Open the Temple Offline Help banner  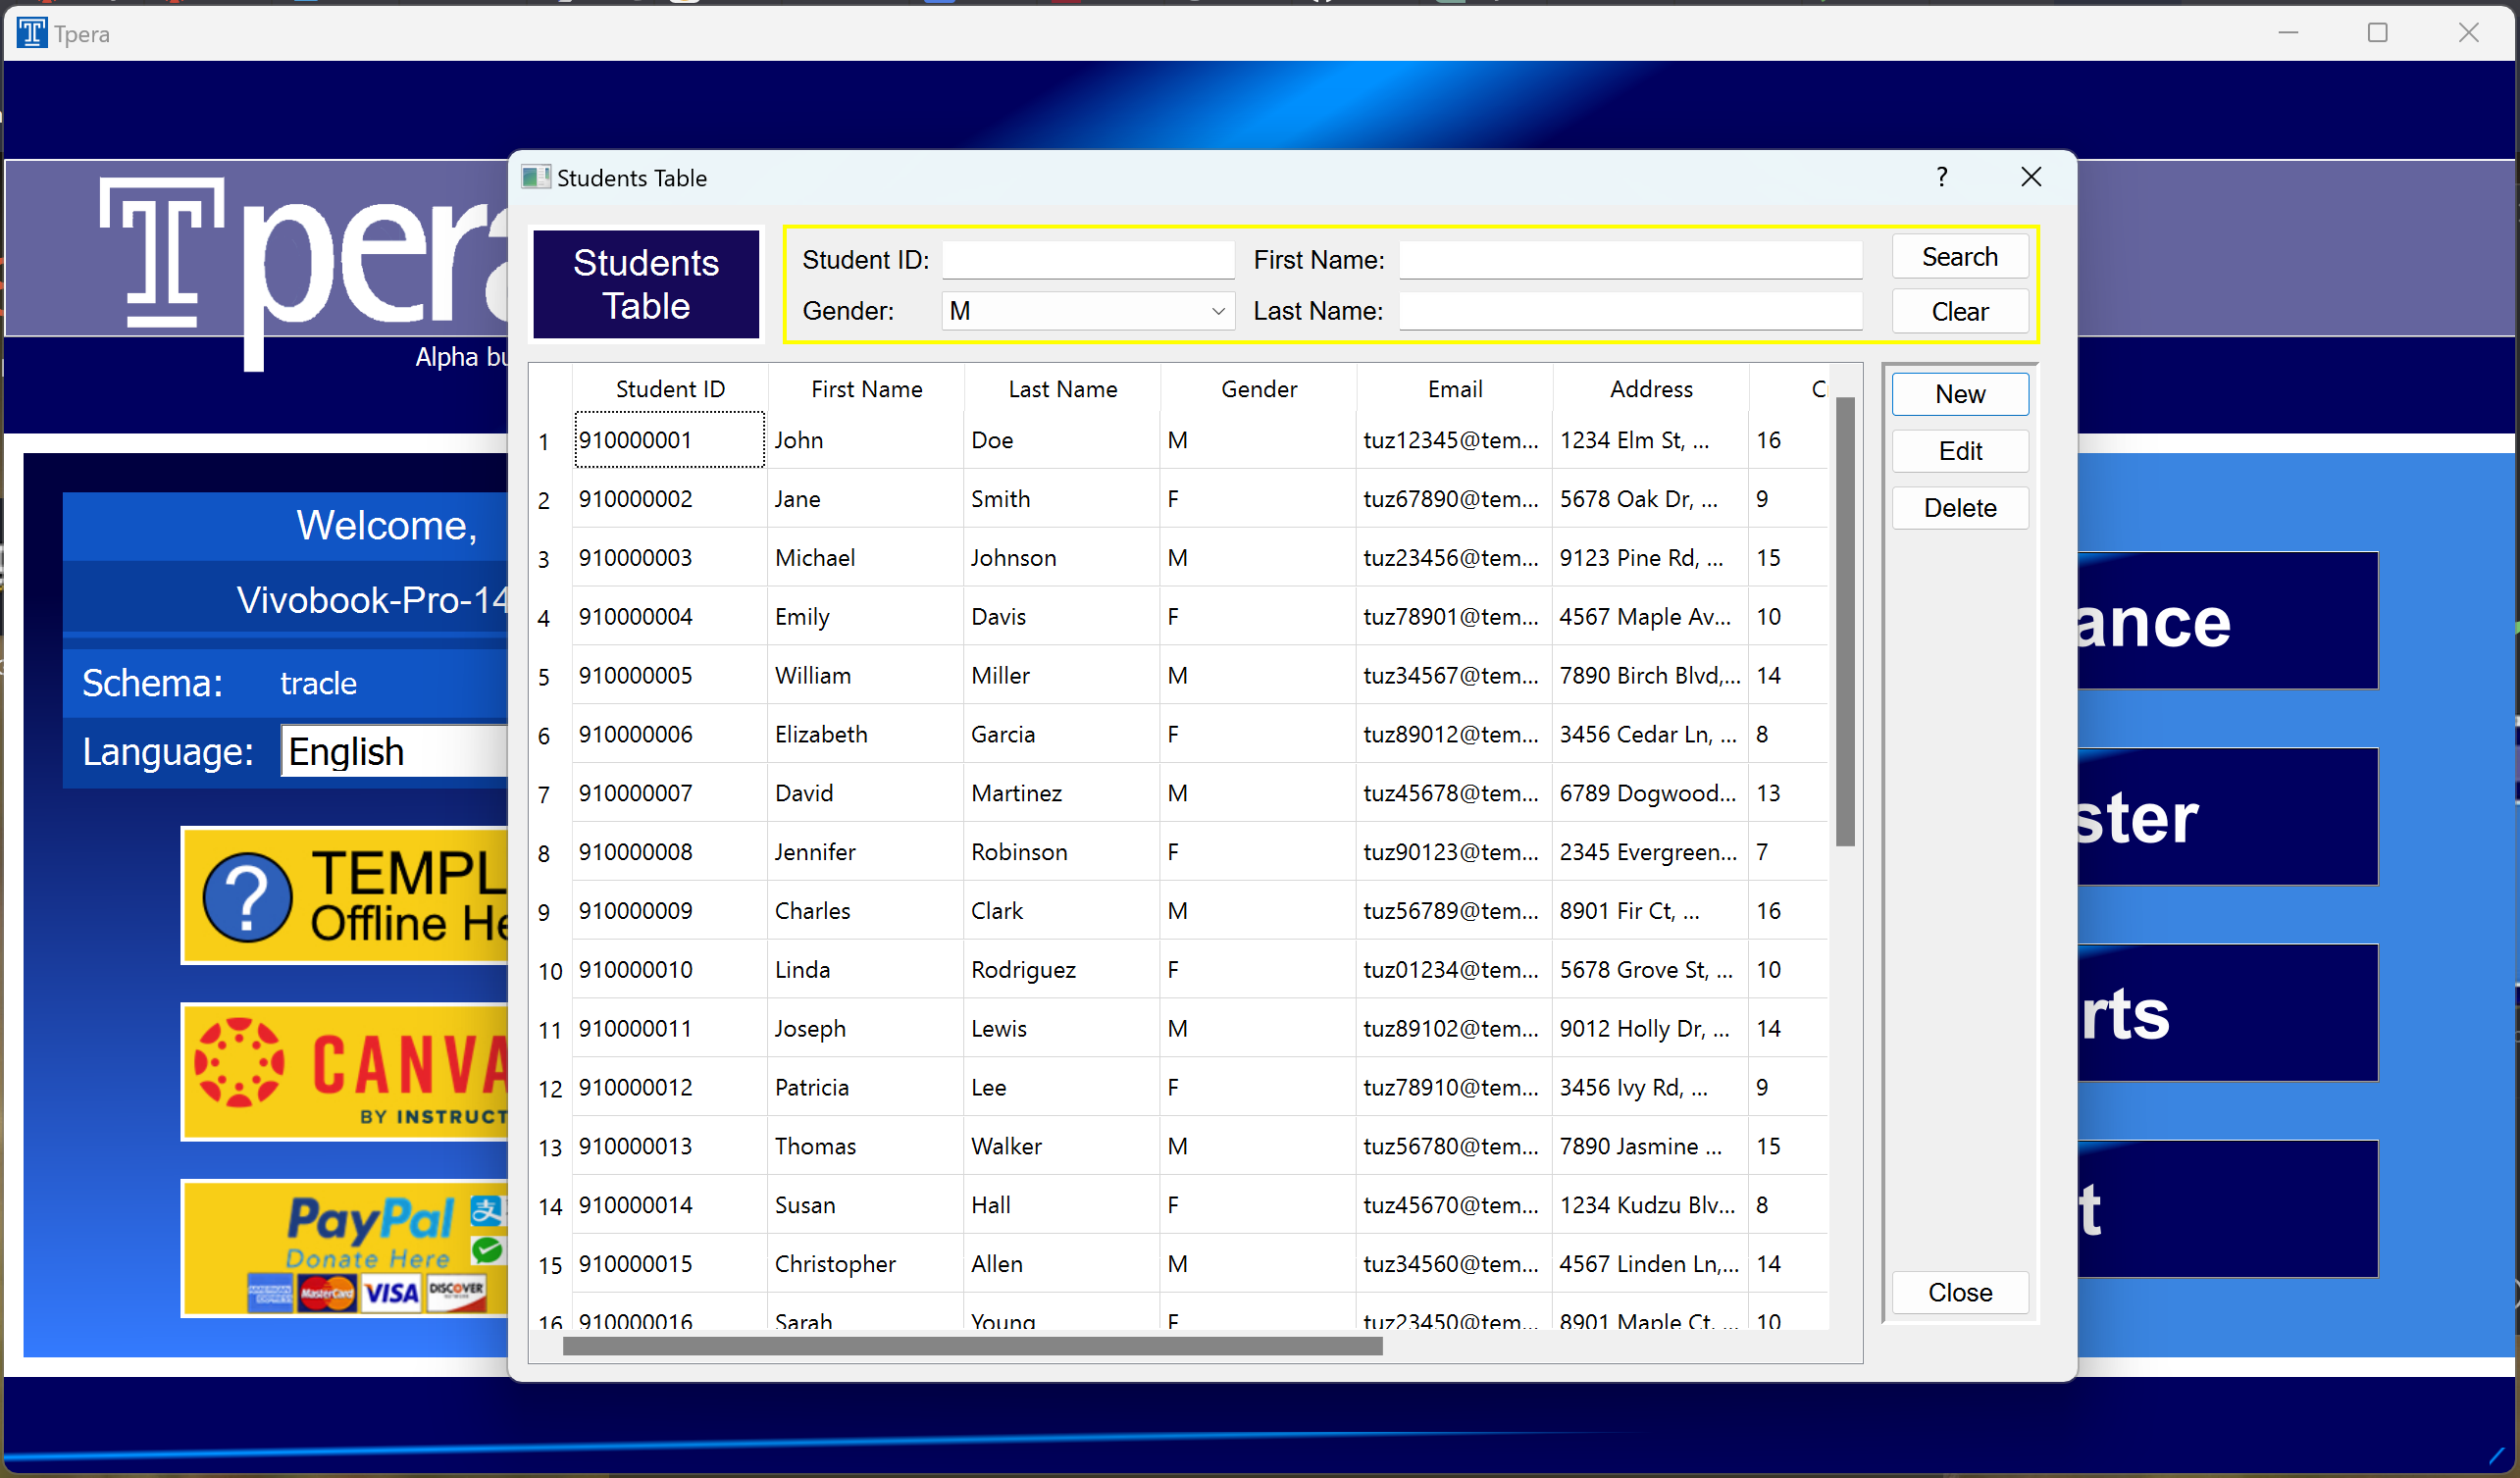tap(345, 895)
